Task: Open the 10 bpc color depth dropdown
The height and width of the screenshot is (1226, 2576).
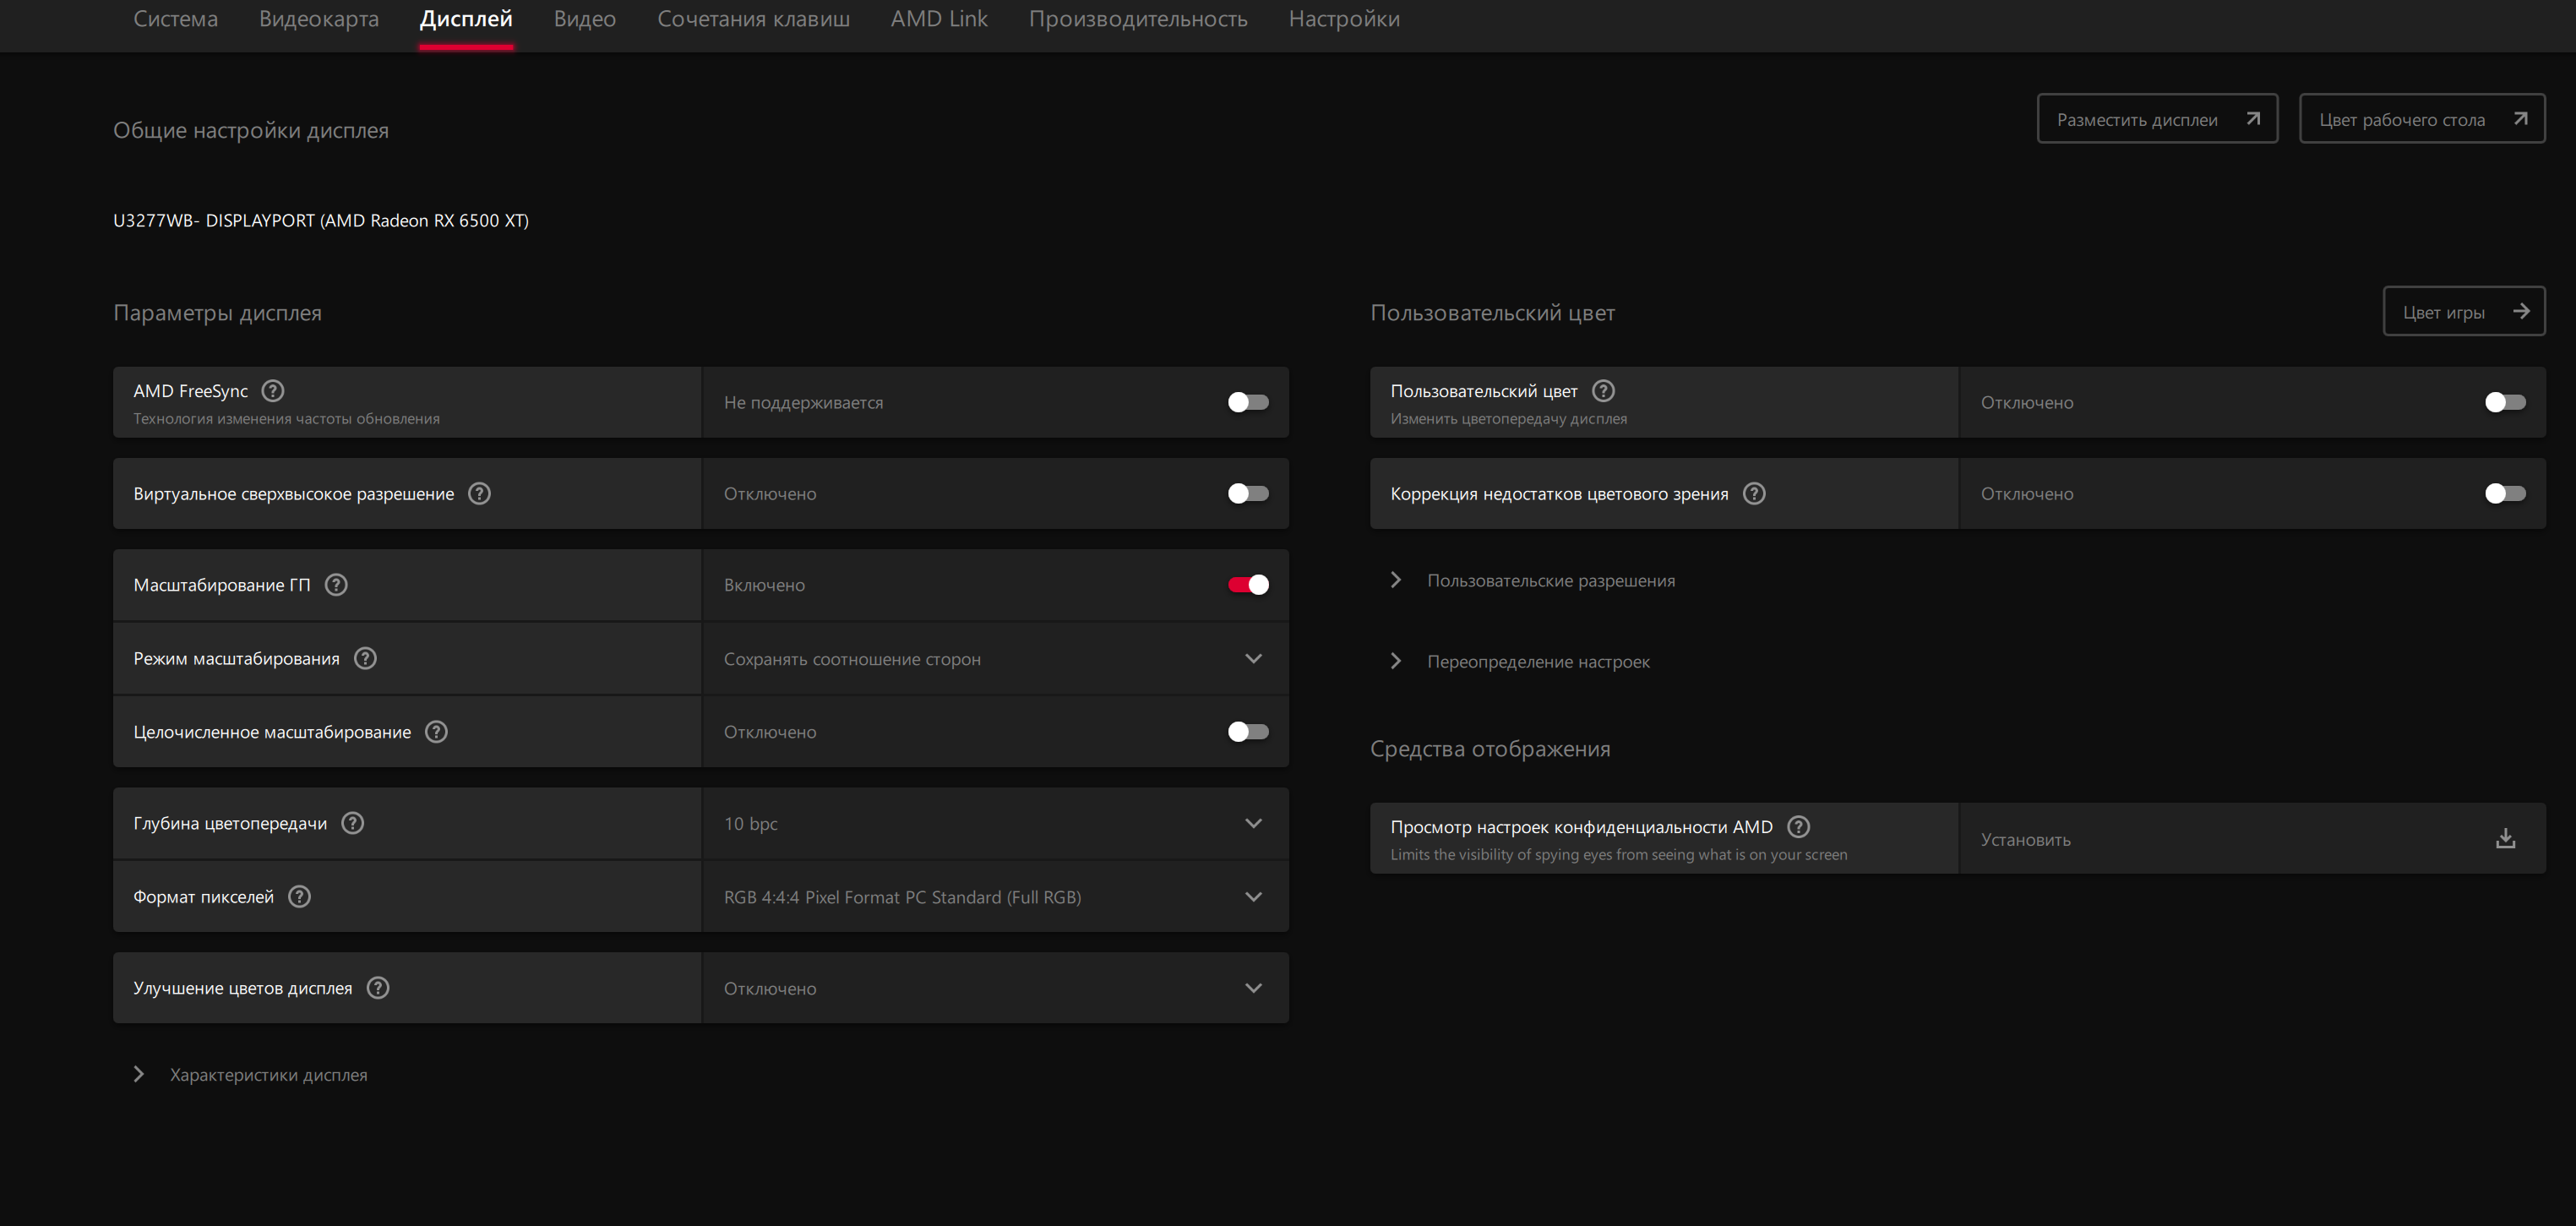Action: tap(995, 823)
